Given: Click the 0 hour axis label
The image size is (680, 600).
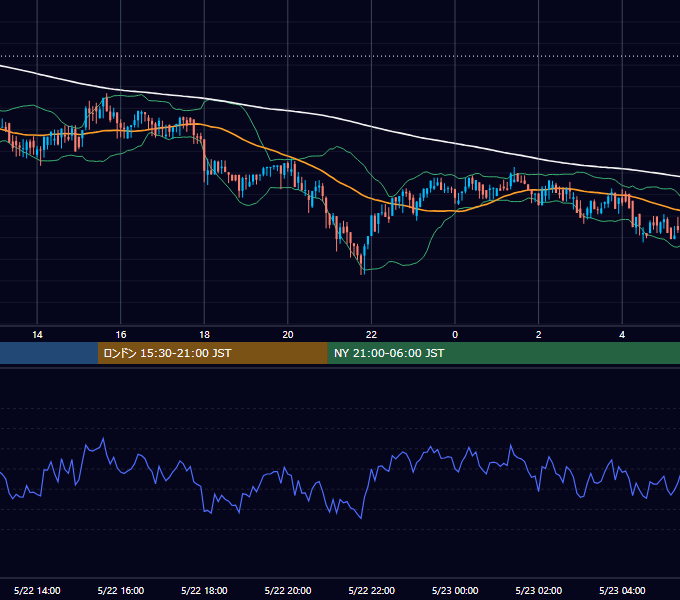Looking at the screenshot, I should coord(455,335).
